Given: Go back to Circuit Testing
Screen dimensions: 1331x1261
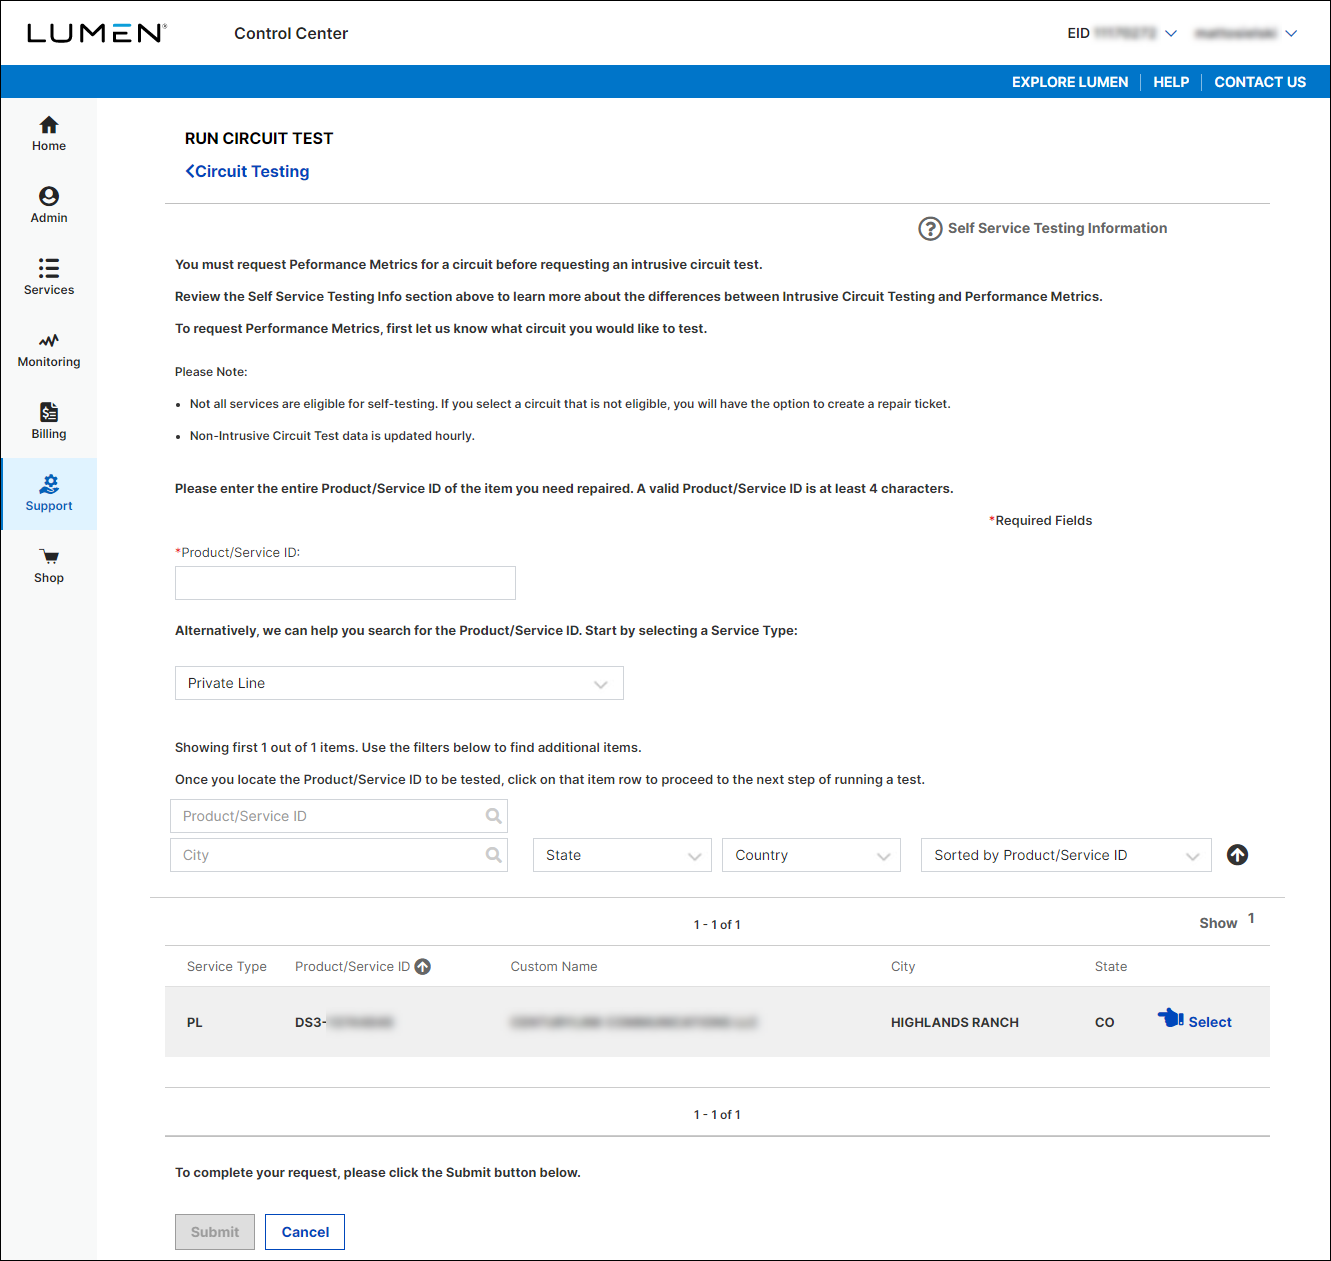Looking at the screenshot, I should (x=247, y=171).
